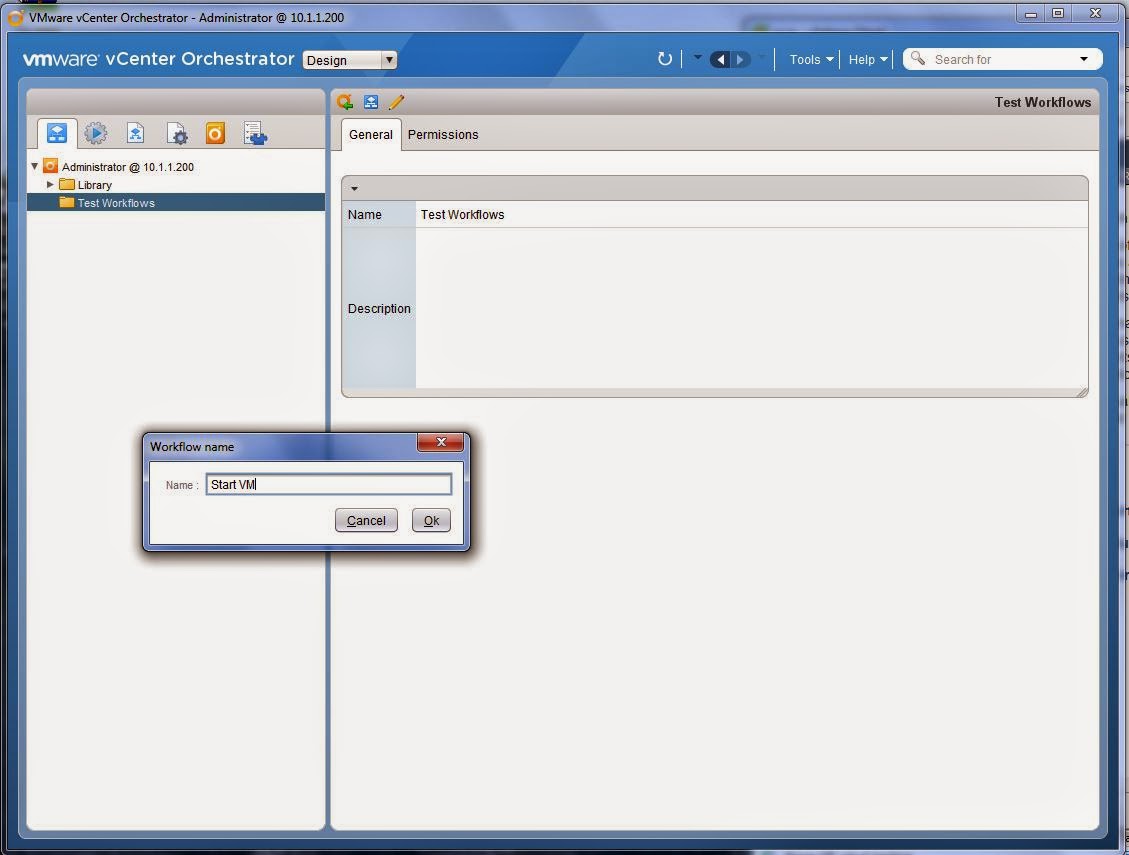Click vCenter Orchestrator icon in title bar
1129x855 pixels.
(15, 17)
